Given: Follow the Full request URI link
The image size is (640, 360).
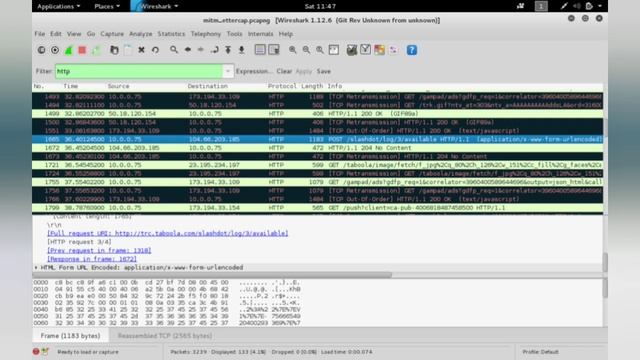Looking at the screenshot, I should click(167, 233).
